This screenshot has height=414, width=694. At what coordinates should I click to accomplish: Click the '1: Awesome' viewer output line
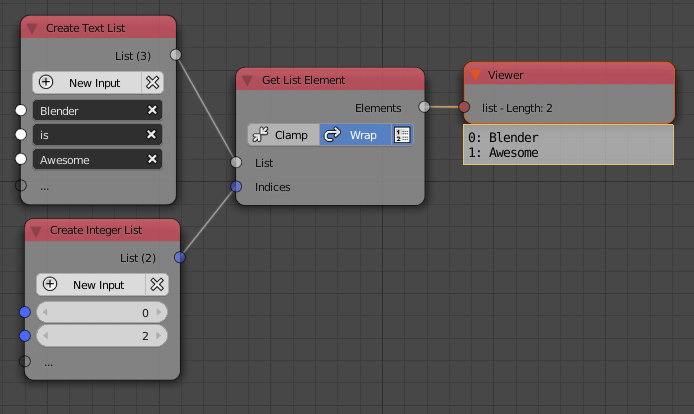503,153
